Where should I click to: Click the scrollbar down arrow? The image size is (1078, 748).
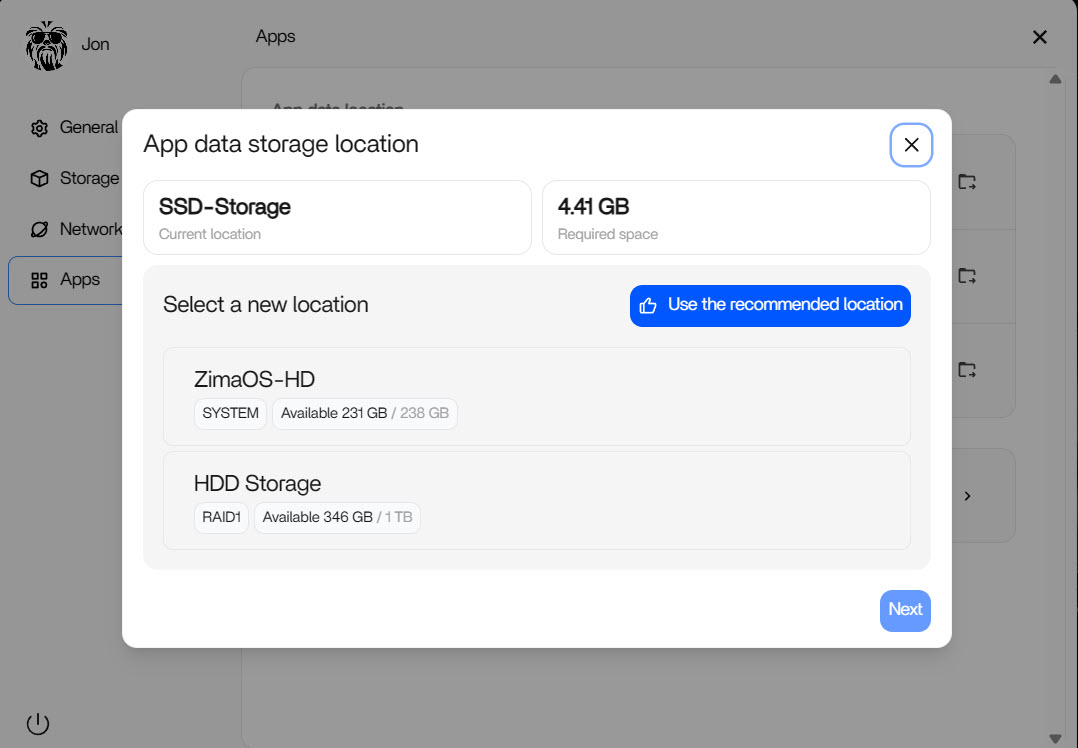click(x=1055, y=738)
